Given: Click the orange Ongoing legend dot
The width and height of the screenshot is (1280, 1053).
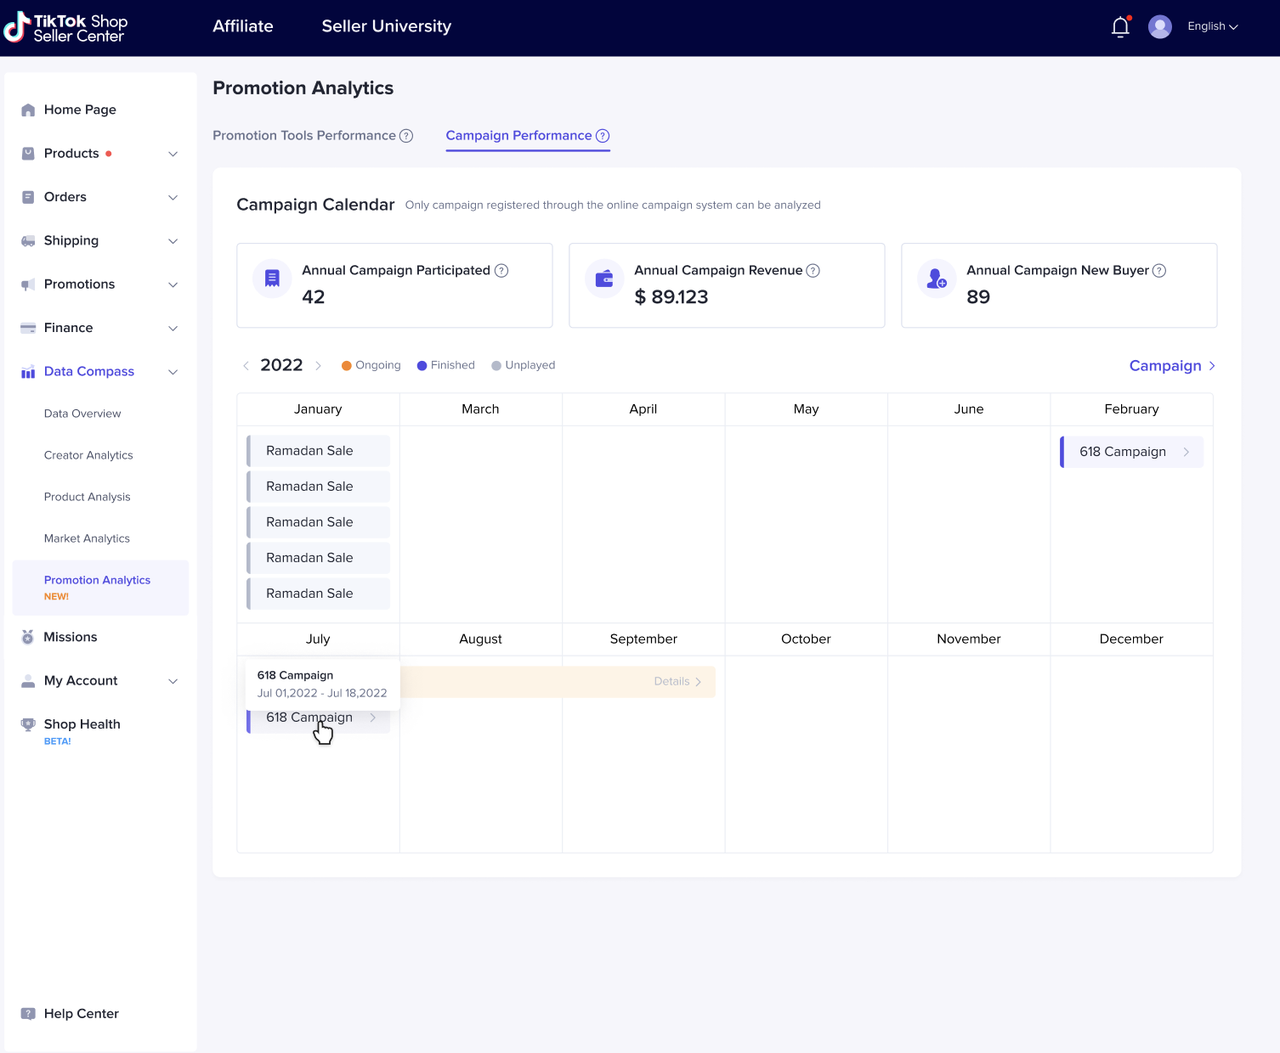Looking at the screenshot, I should point(346,366).
